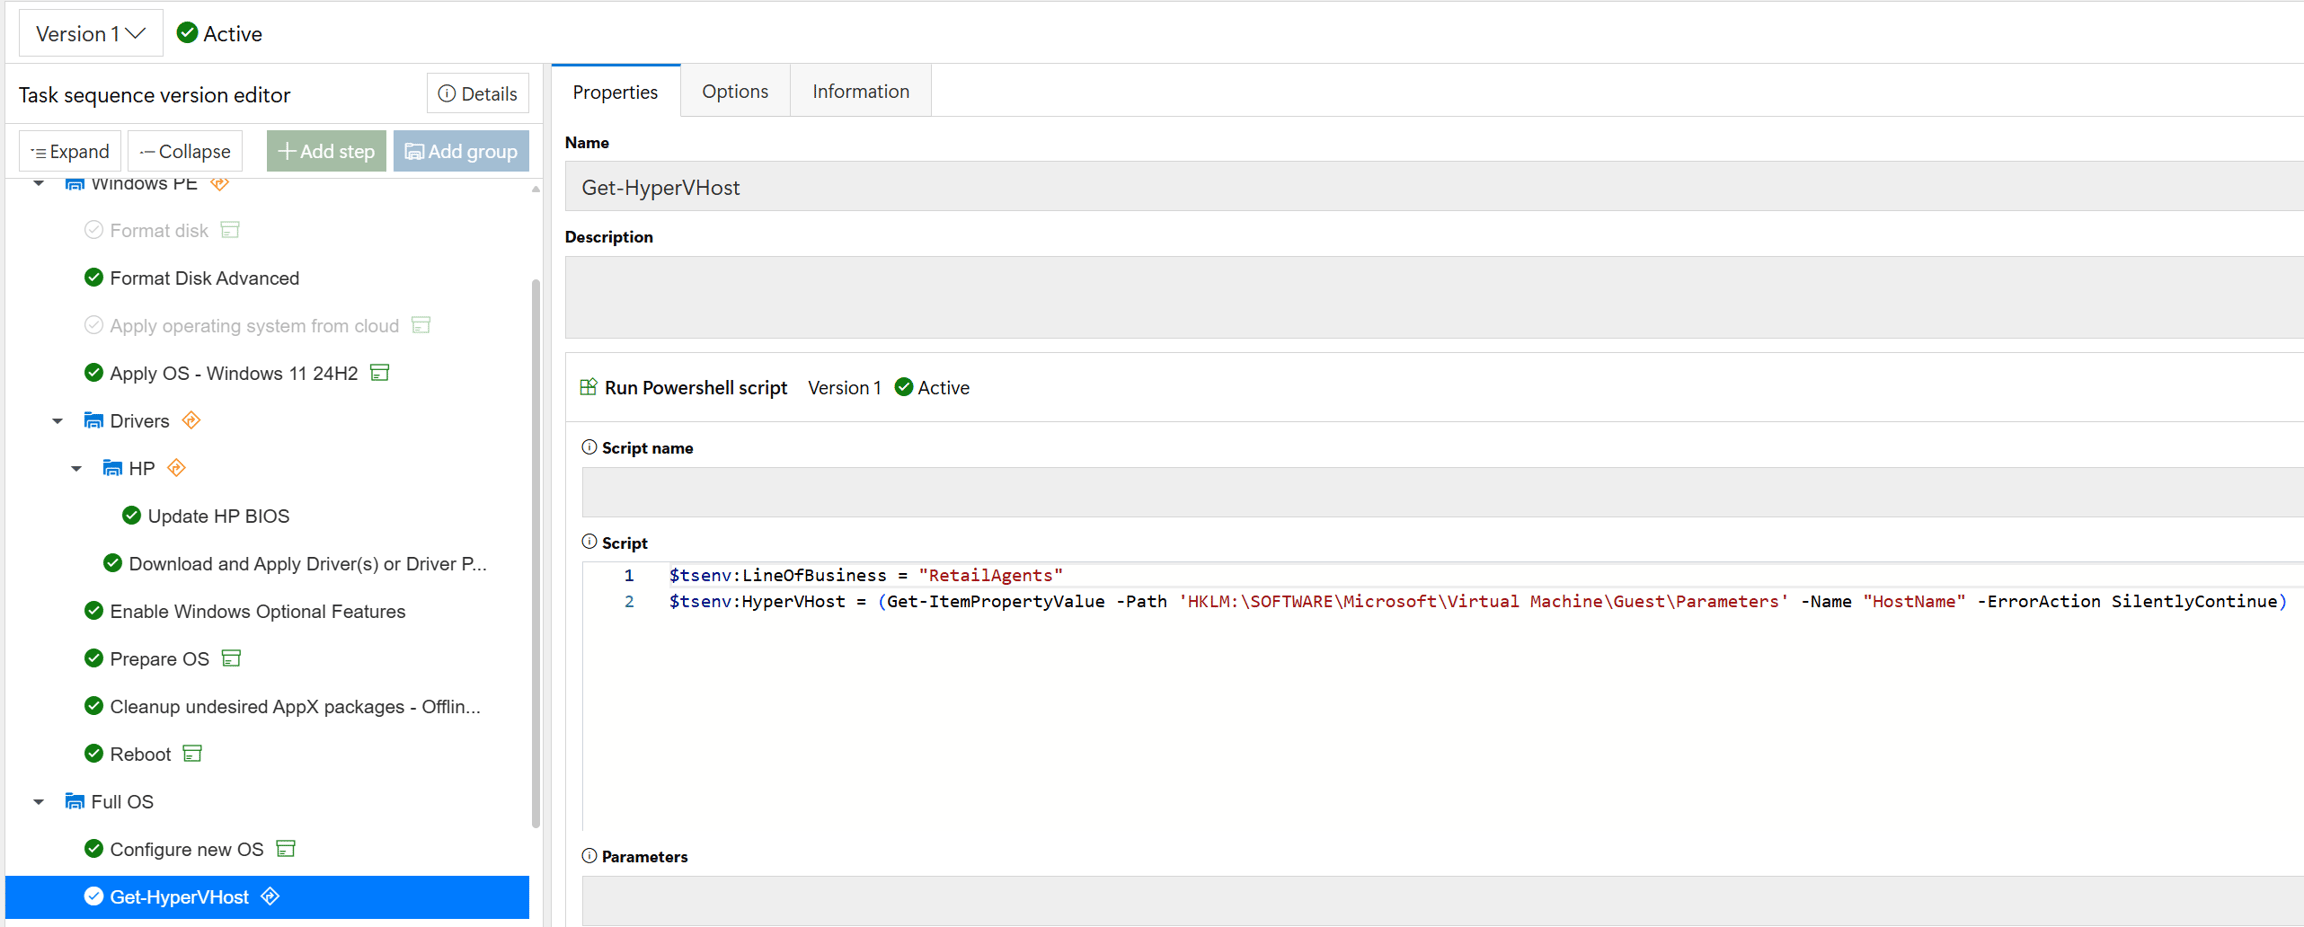Click the Cleanup undesired AppX packages status check
Screen dimensions: 2304x927
(94, 706)
